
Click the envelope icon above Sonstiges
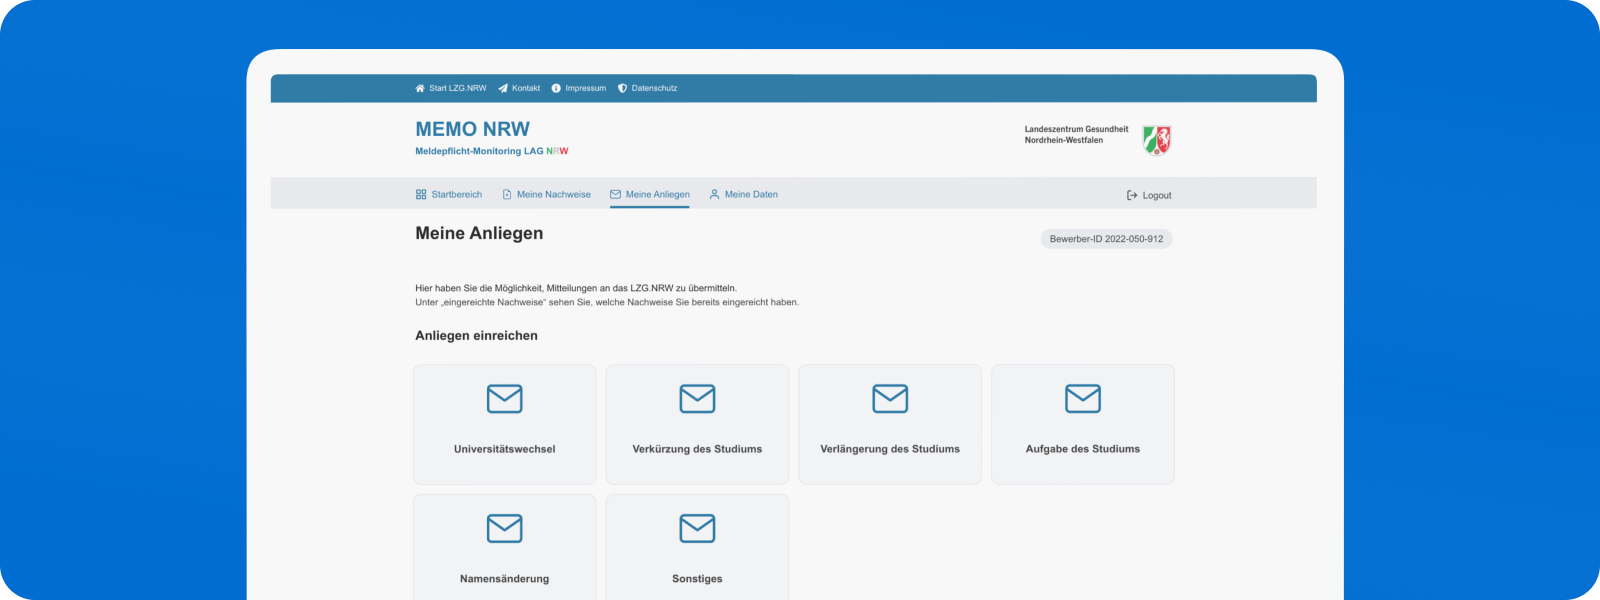coord(697,528)
